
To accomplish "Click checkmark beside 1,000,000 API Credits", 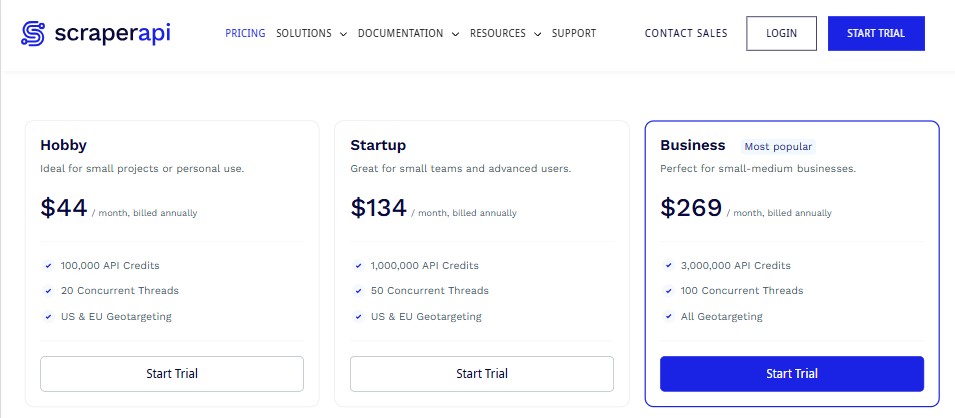I will (358, 266).
